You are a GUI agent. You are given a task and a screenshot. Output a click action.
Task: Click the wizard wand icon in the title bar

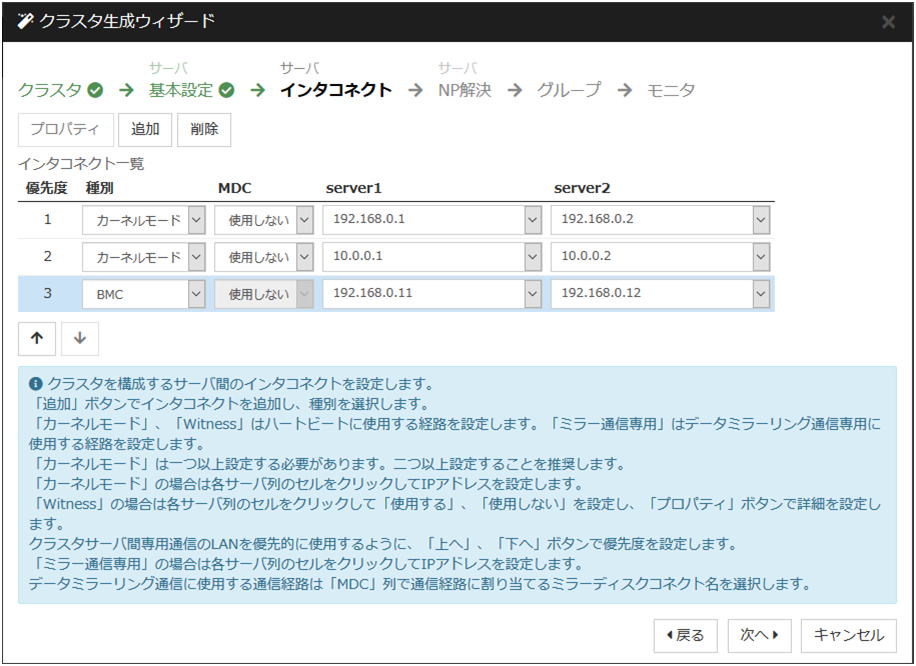click(26, 21)
